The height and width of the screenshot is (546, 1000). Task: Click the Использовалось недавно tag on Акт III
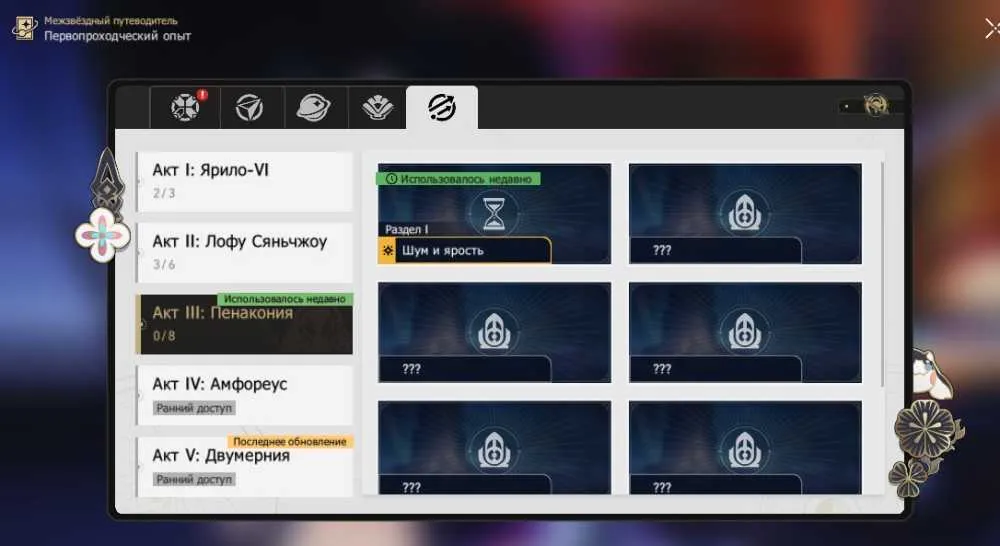[285, 299]
